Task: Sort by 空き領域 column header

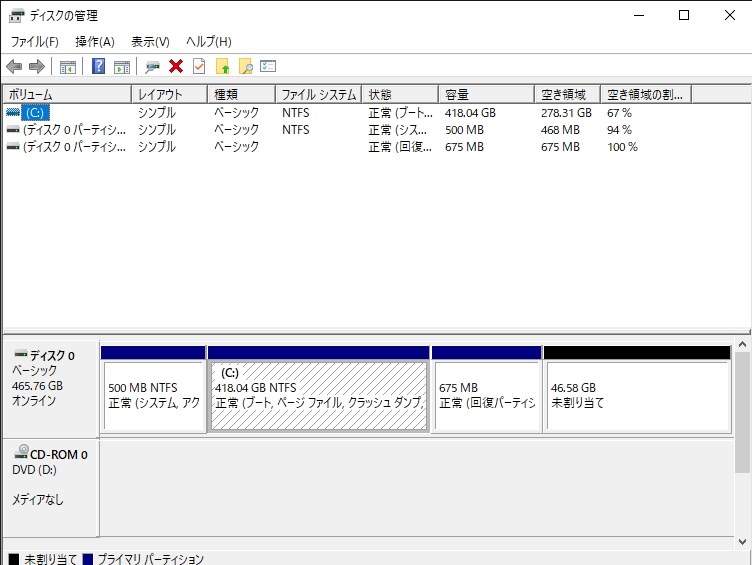Action: pos(567,94)
